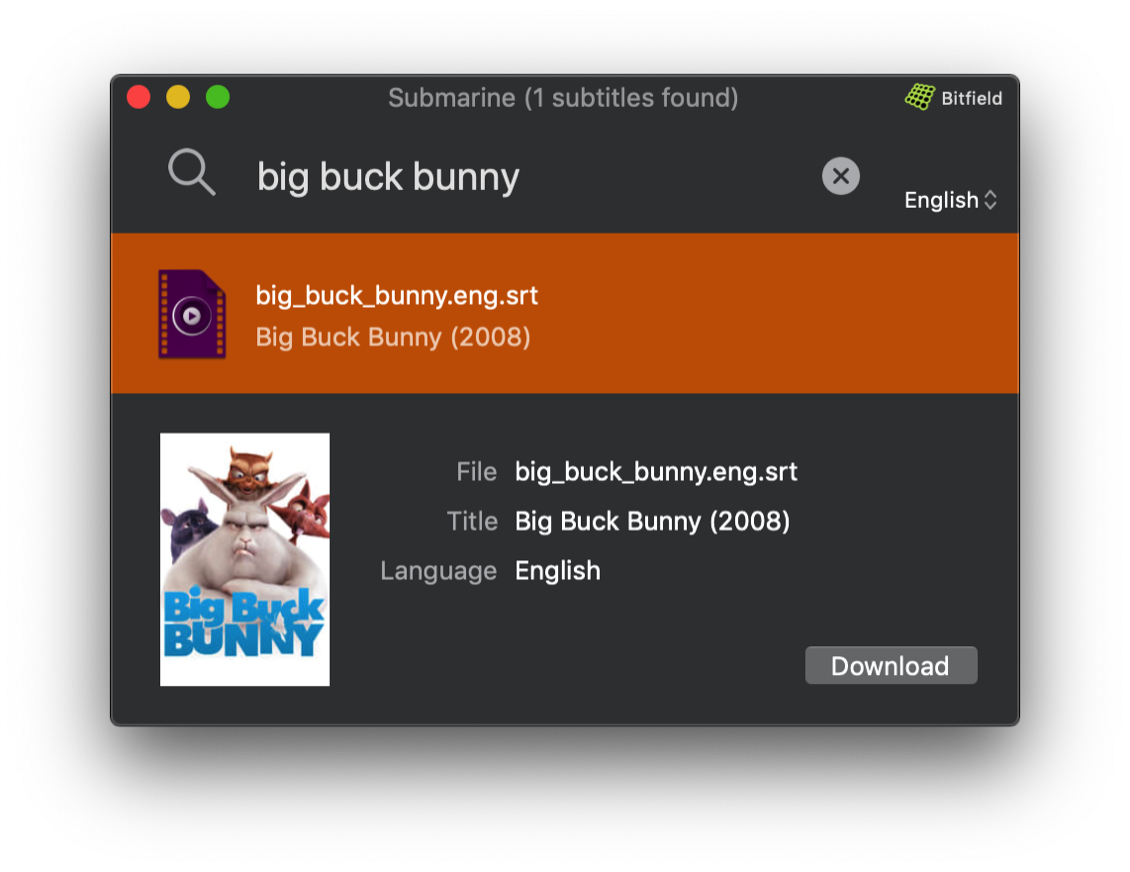Click the magnifying glass search icon
Viewport: 1130px width, 872px height.
(x=192, y=172)
